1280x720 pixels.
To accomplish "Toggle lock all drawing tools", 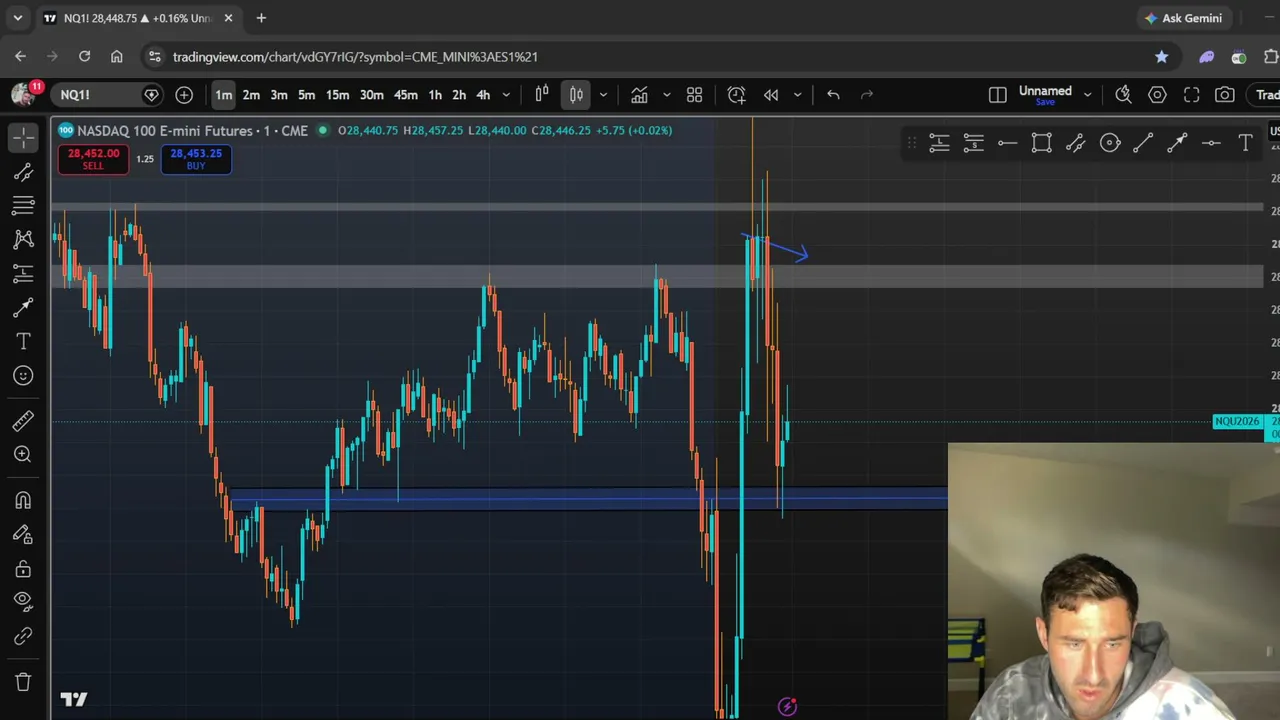I will 23,569.
